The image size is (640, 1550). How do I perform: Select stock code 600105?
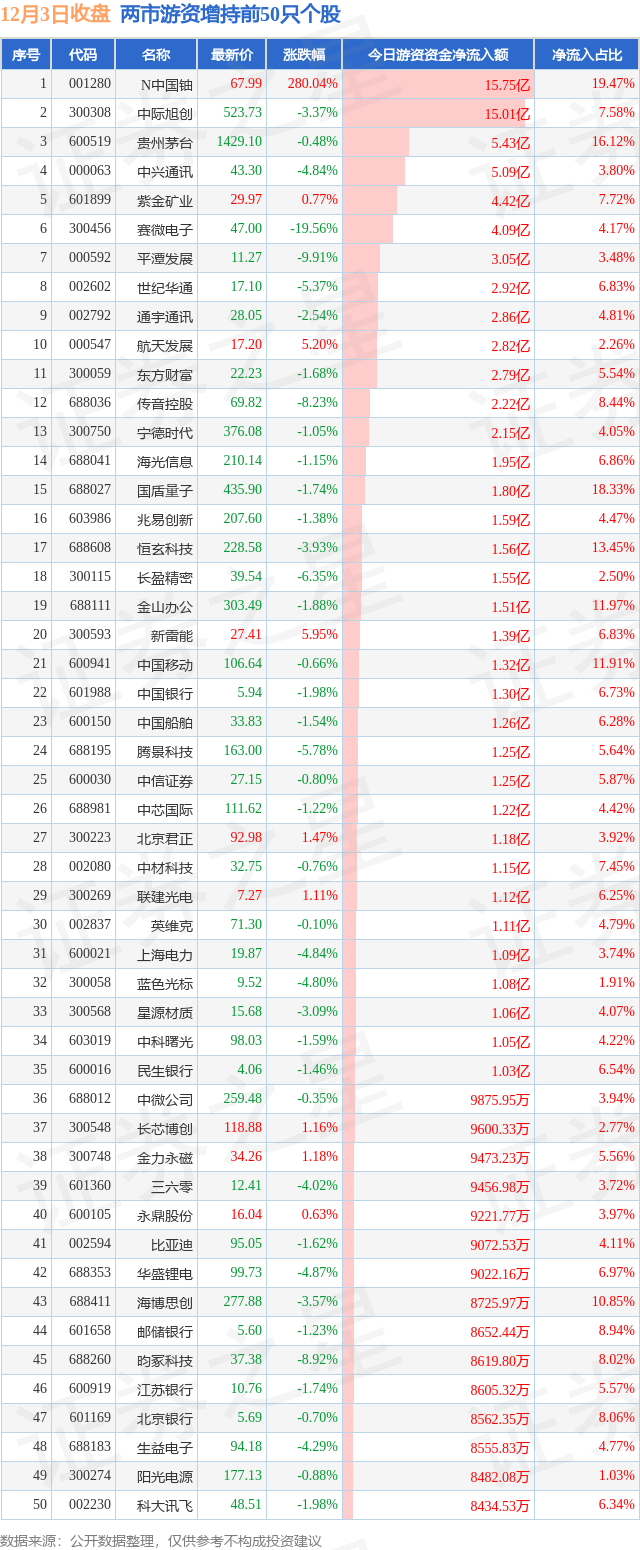point(90,1215)
